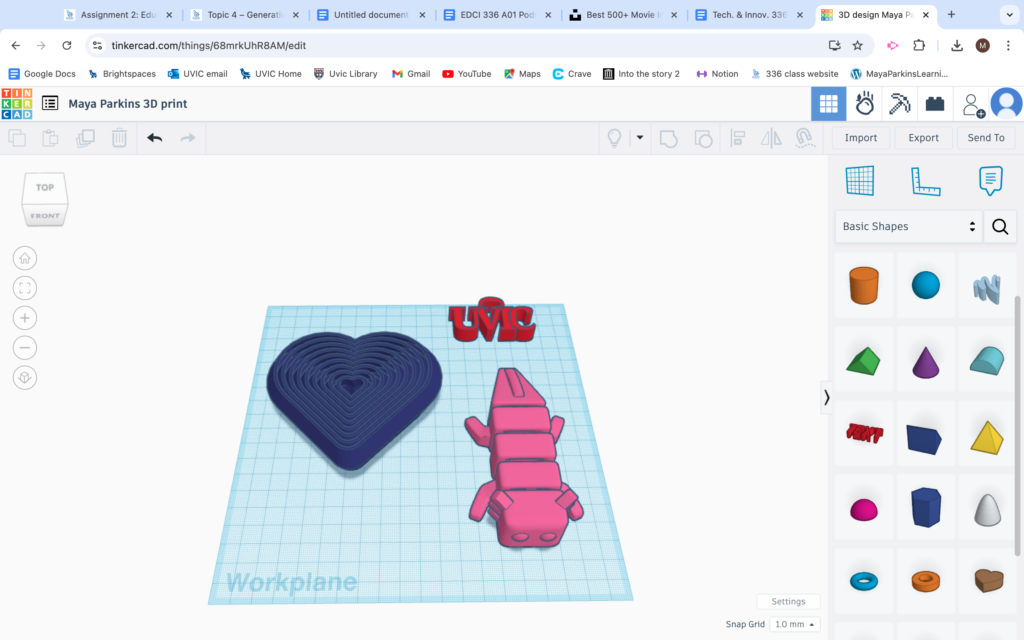The height and width of the screenshot is (640, 1024).
Task: Select the 3D design grid view
Action: tap(829, 104)
